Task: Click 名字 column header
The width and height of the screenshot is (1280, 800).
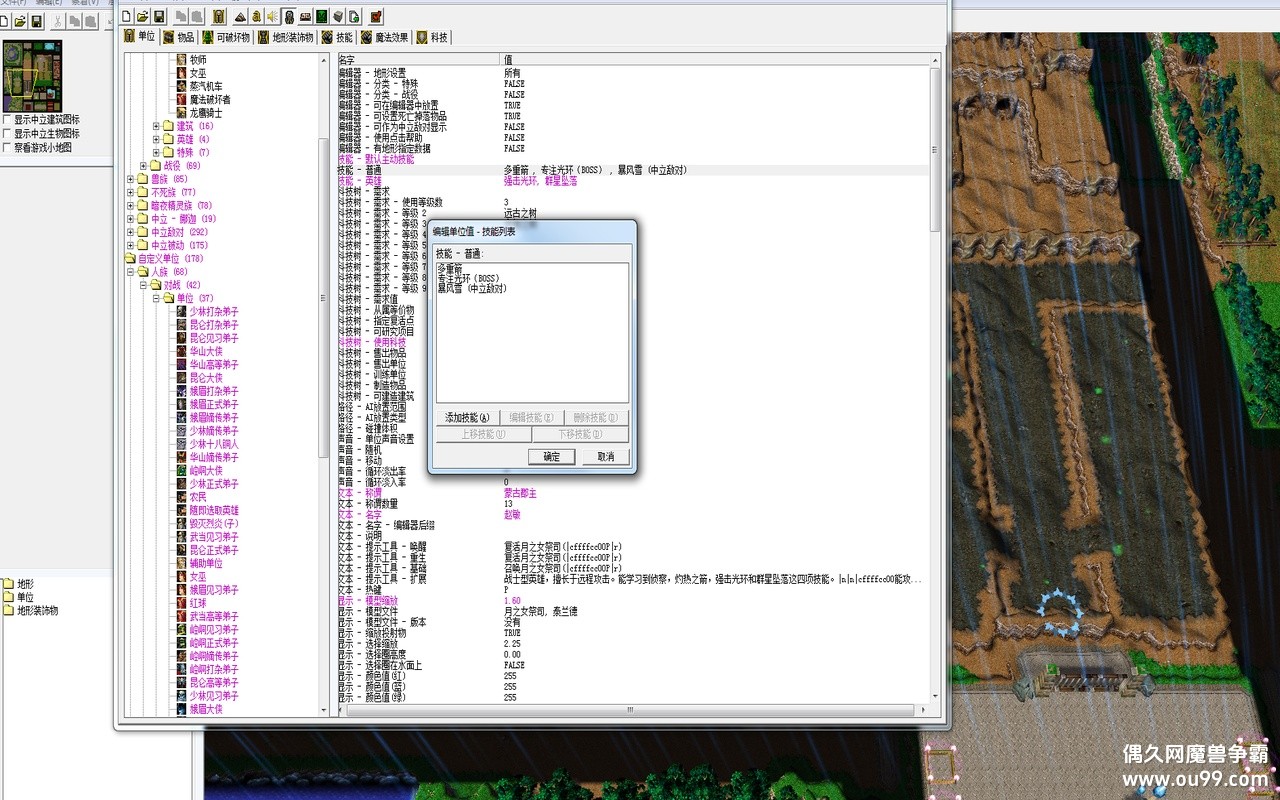Action: pyautogui.click(x=420, y=60)
